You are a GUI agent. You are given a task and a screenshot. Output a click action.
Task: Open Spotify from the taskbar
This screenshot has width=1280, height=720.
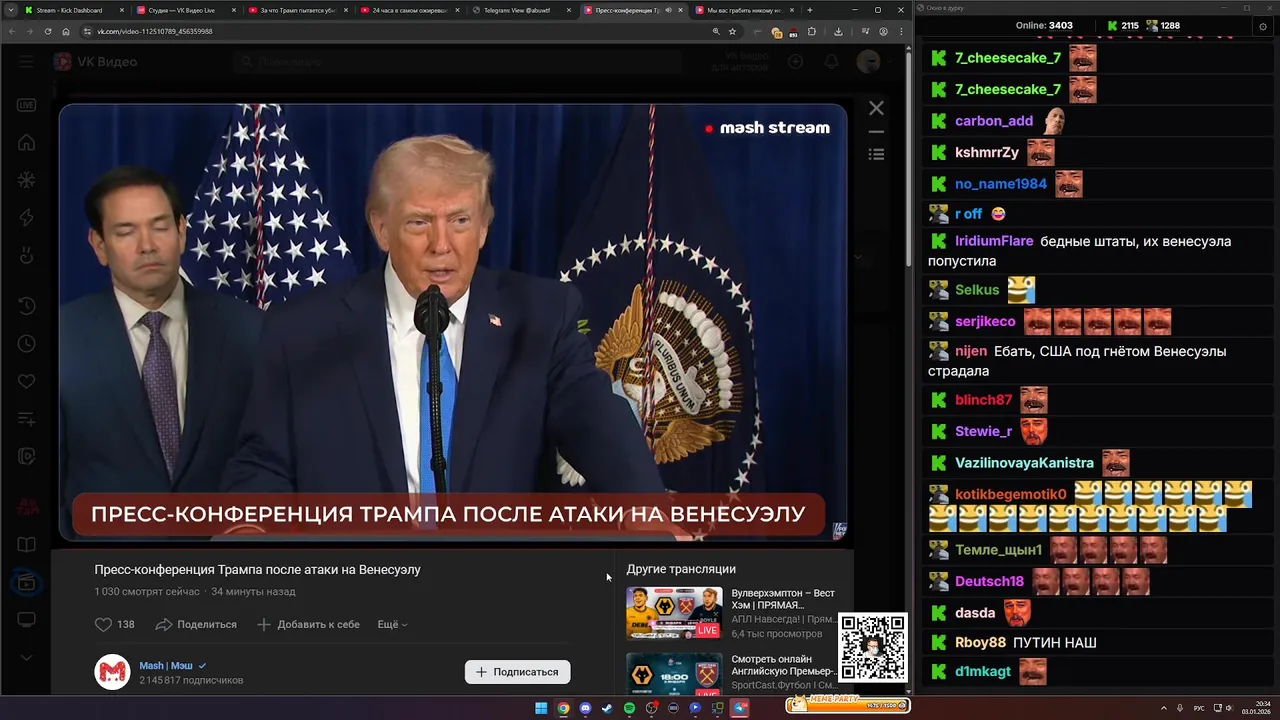pyautogui.click(x=629, y=708)
